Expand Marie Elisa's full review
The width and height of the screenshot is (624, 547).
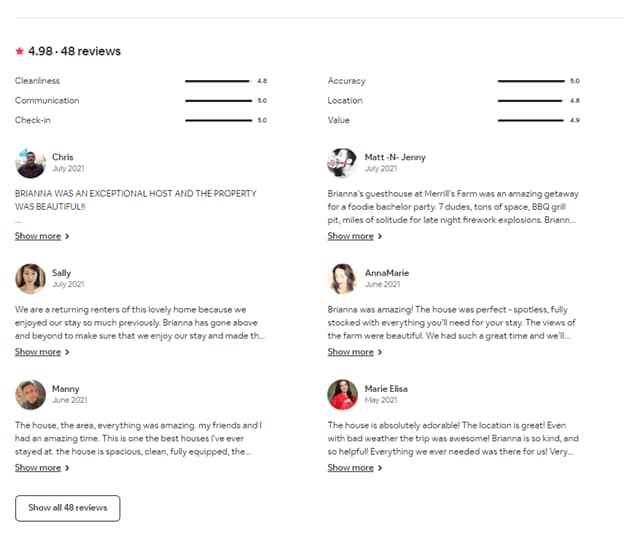pyautogui.click(x=355, y=467)
